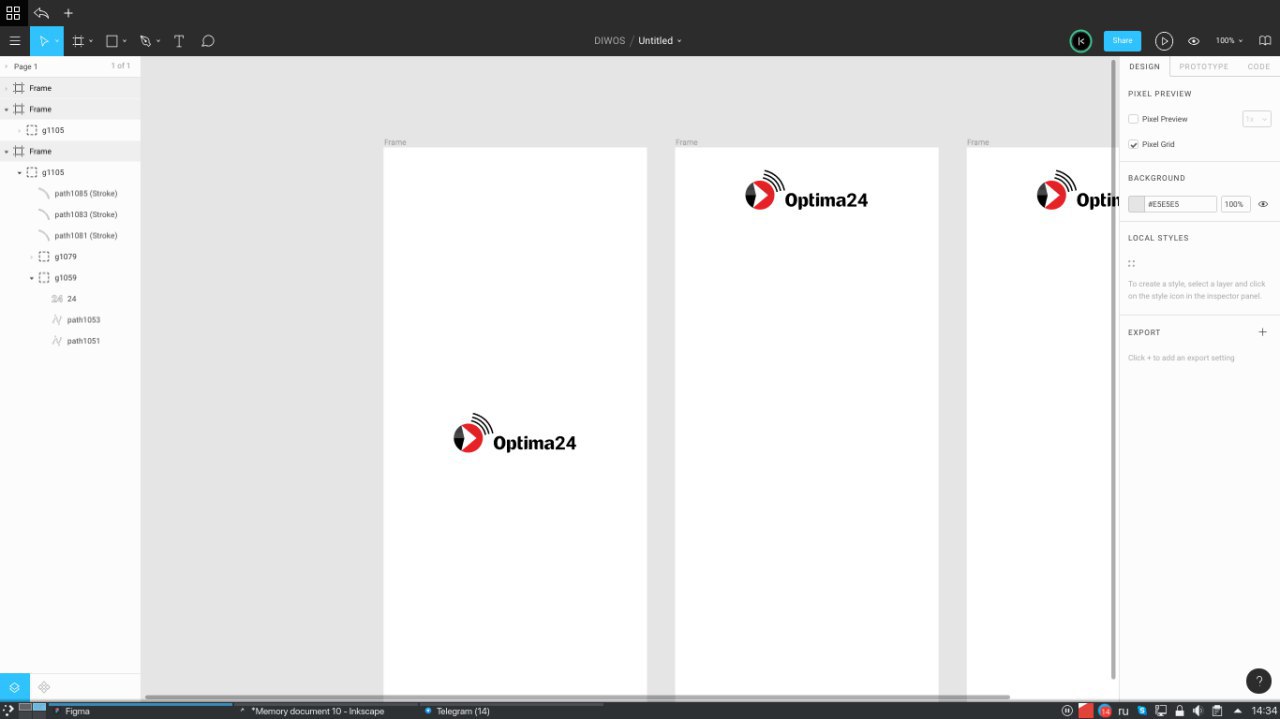Select the Rectangle shape tool

[x=111, y=41]
